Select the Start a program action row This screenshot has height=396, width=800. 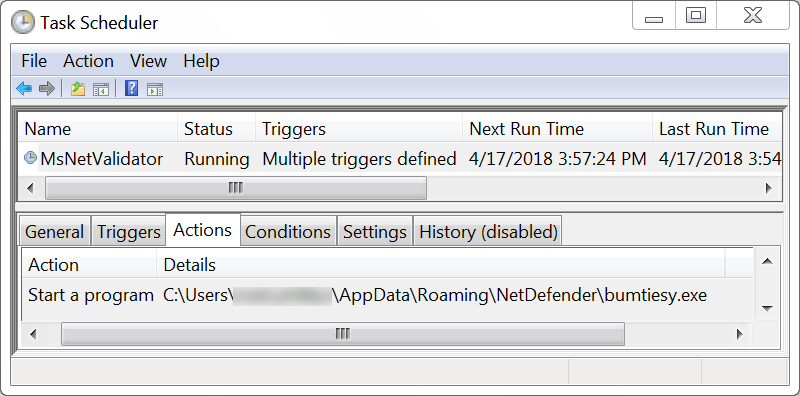click(387, 295)
